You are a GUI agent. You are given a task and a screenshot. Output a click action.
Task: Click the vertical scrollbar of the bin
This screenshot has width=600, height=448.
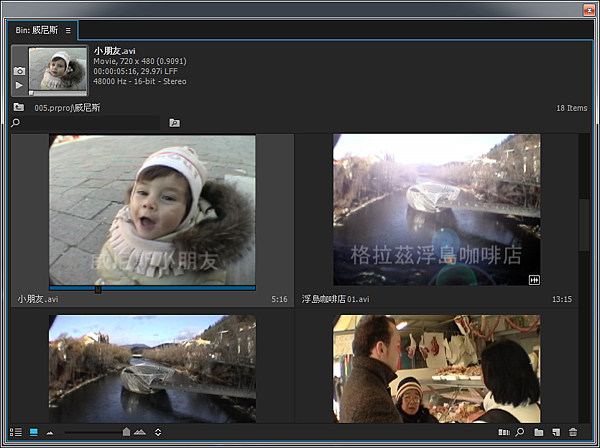pyautogui.click(x=584, y=225)
